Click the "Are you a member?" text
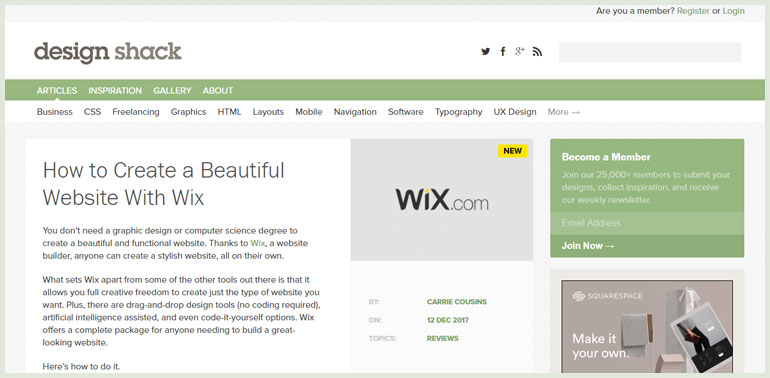Viewport: 770px width, 378px height. (x=635, y=11)
